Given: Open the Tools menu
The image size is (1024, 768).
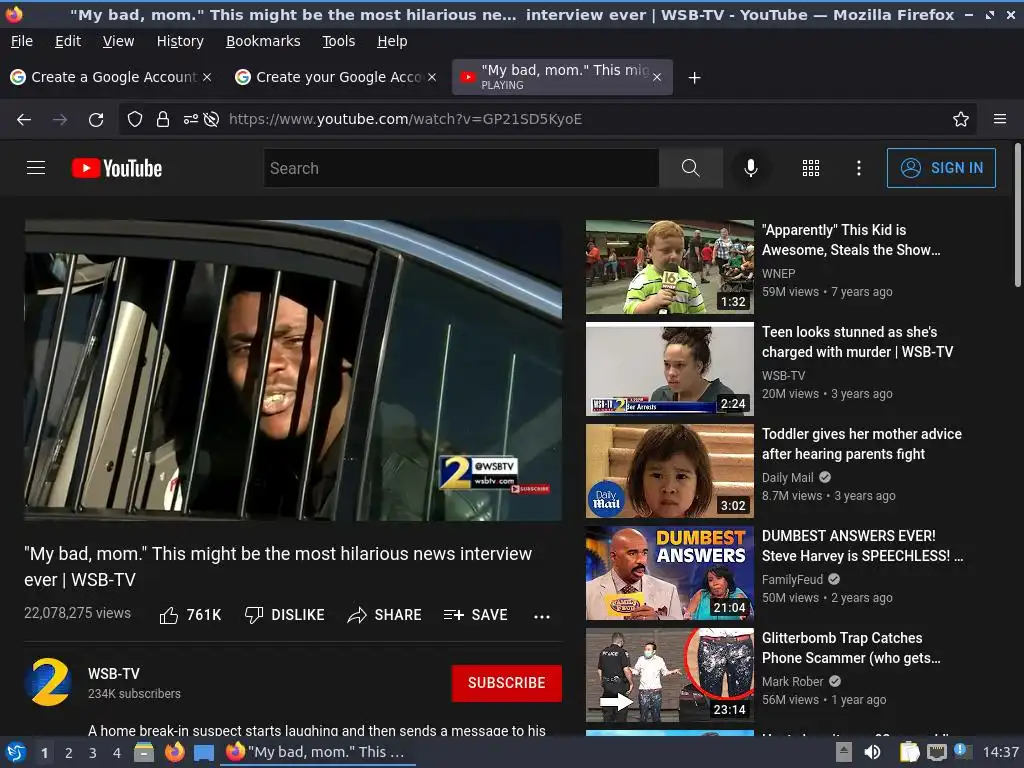Looking at the screenshot, I should pos(338,41).
